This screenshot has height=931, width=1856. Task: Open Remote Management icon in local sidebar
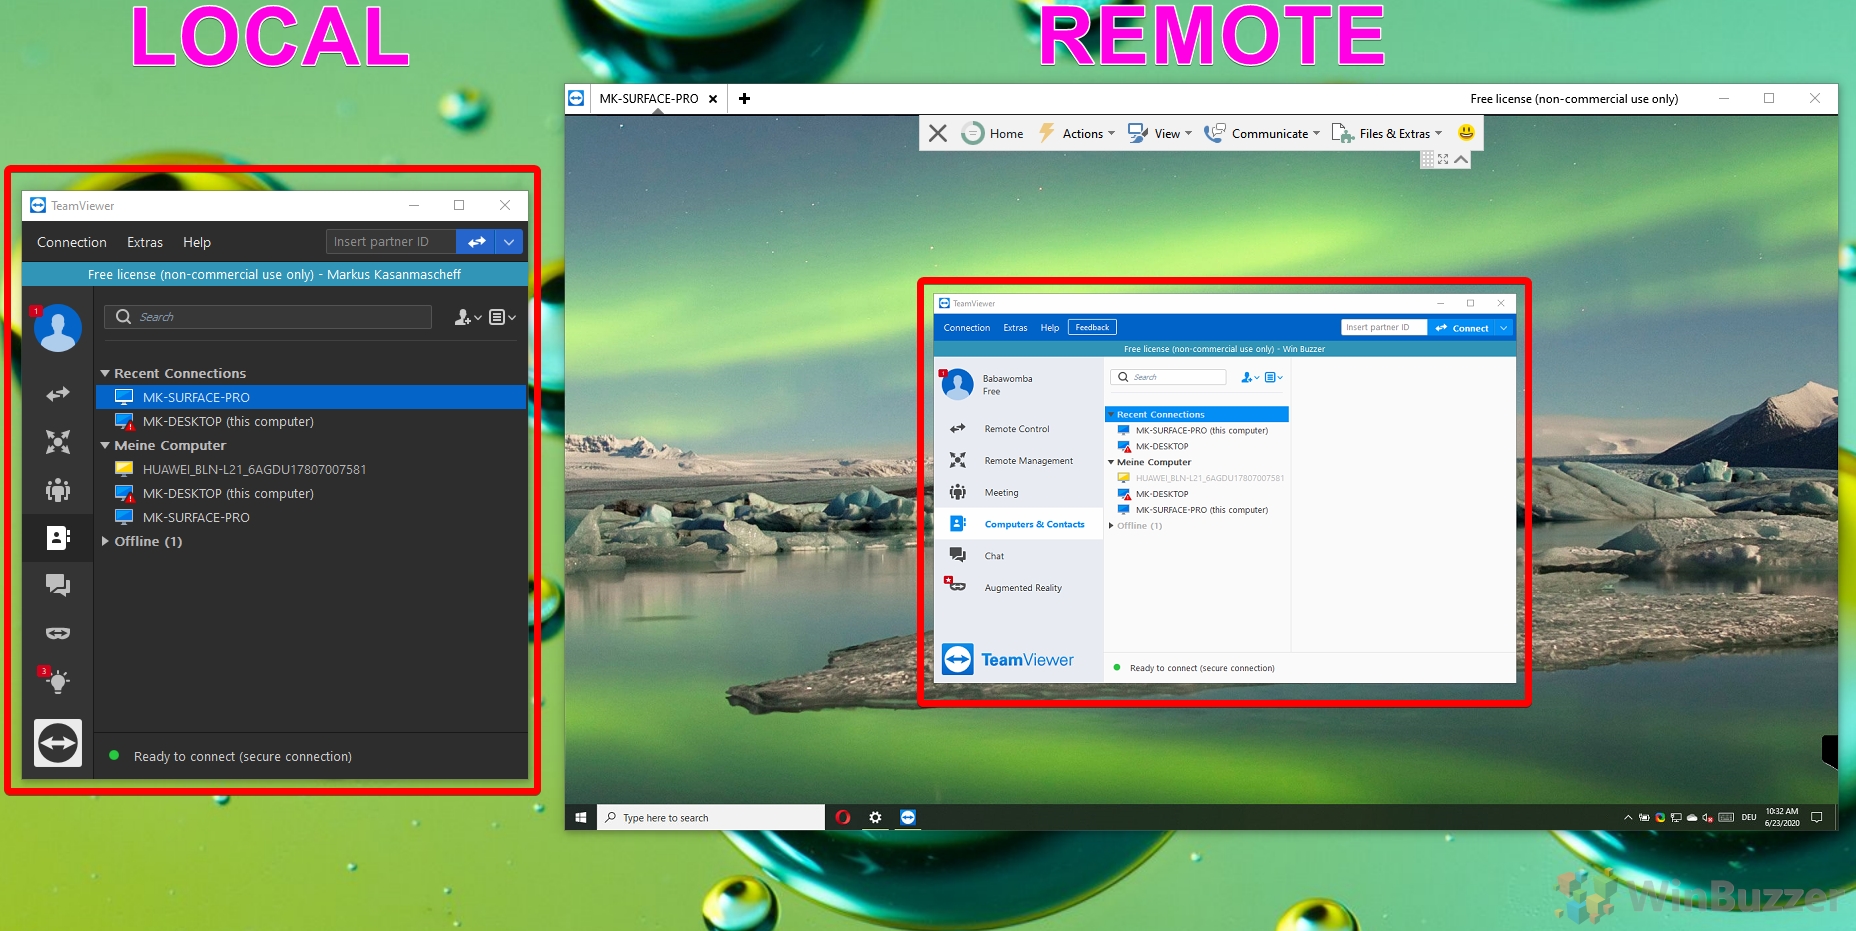coord(58,442)
